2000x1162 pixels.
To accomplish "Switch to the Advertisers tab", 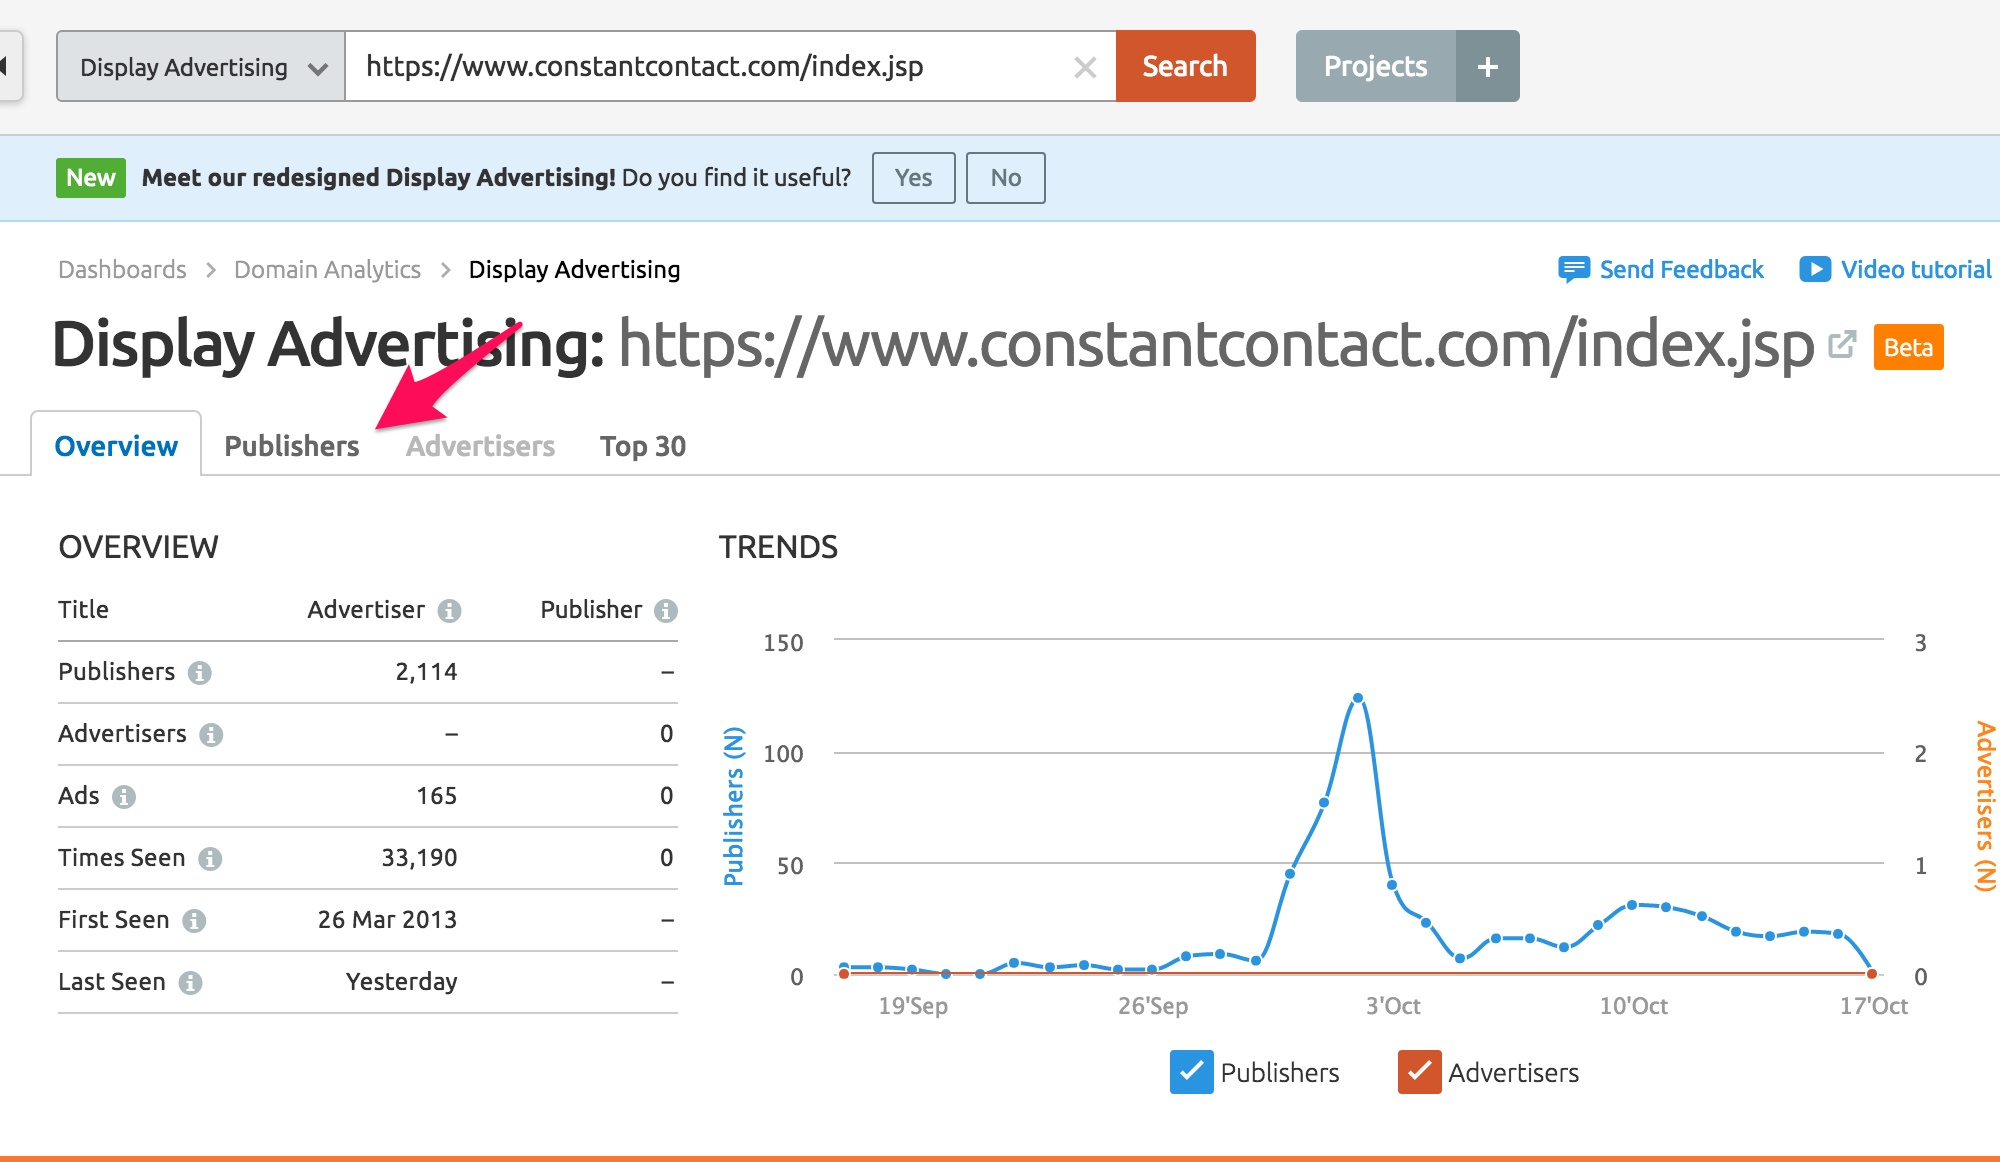I will pyautogui.click(x=480, y=446).
